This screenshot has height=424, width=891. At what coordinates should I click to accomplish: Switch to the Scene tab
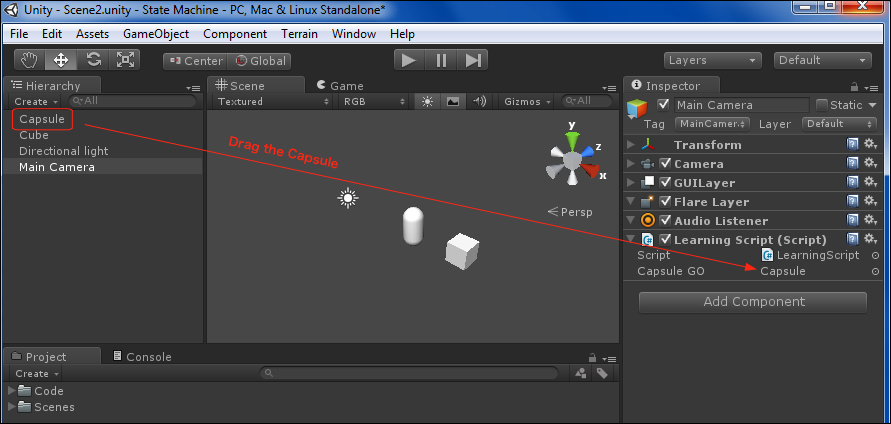256,86
